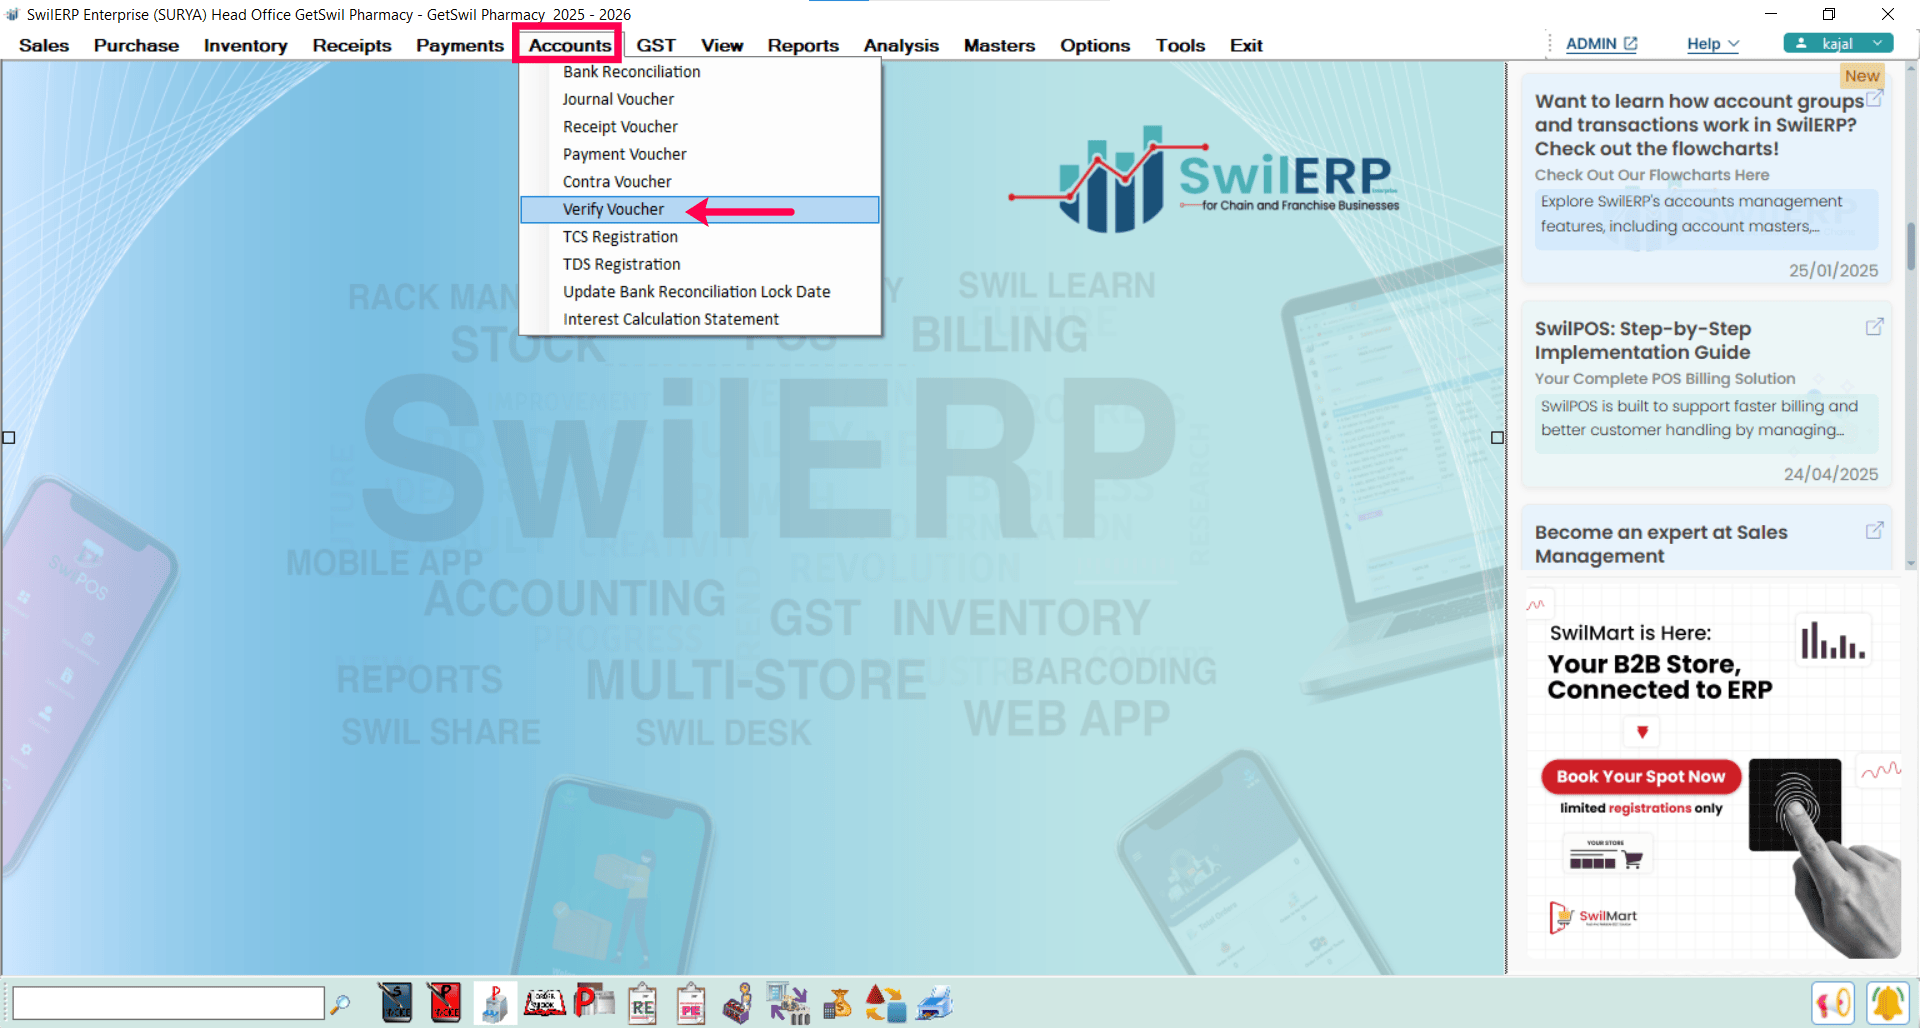The width and height of the screenshot is (1920, 1028).
Task: Open the Receipts menu
Action: [352, 46]
